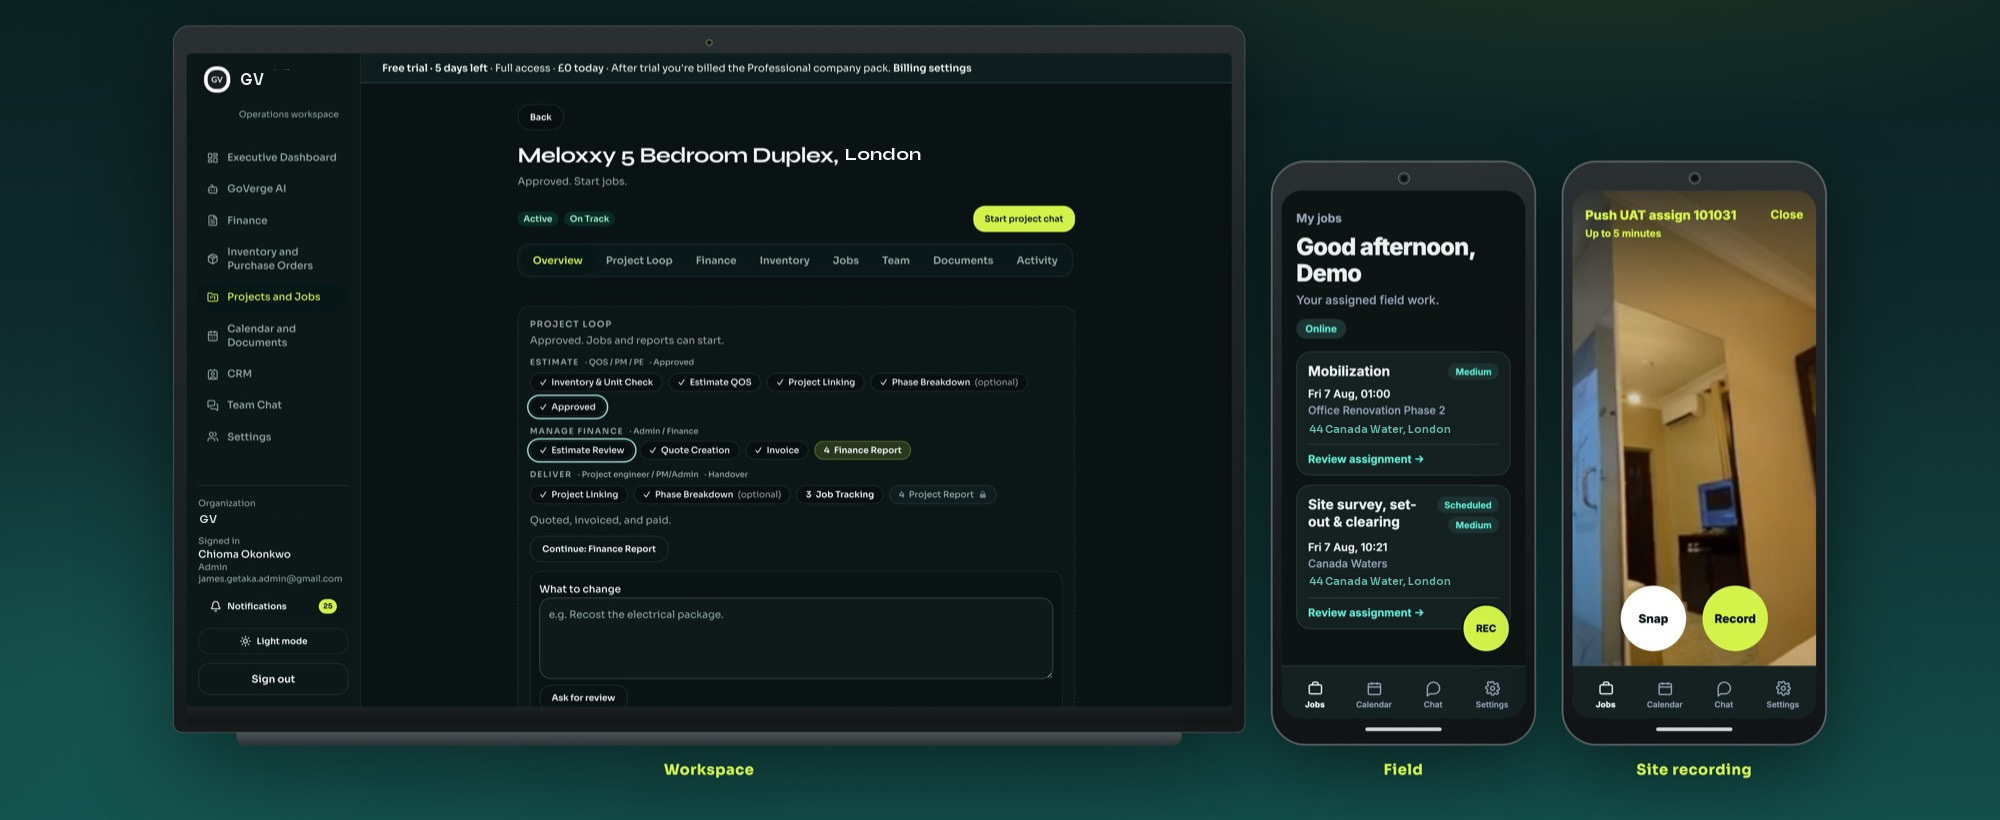2000x820 pixels.
Task: Tap the Online status badge
Action: coord(1320,328)
